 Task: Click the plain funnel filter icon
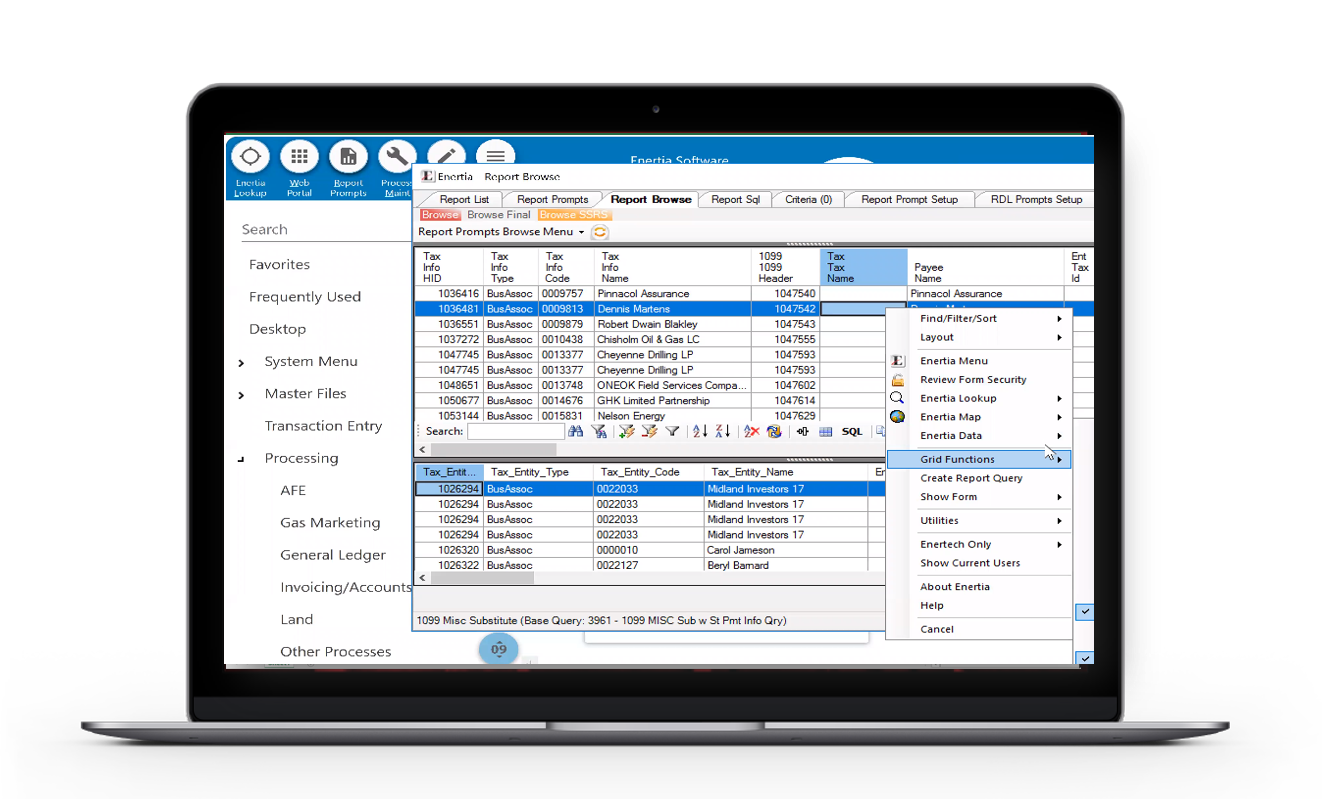point(672,431)
